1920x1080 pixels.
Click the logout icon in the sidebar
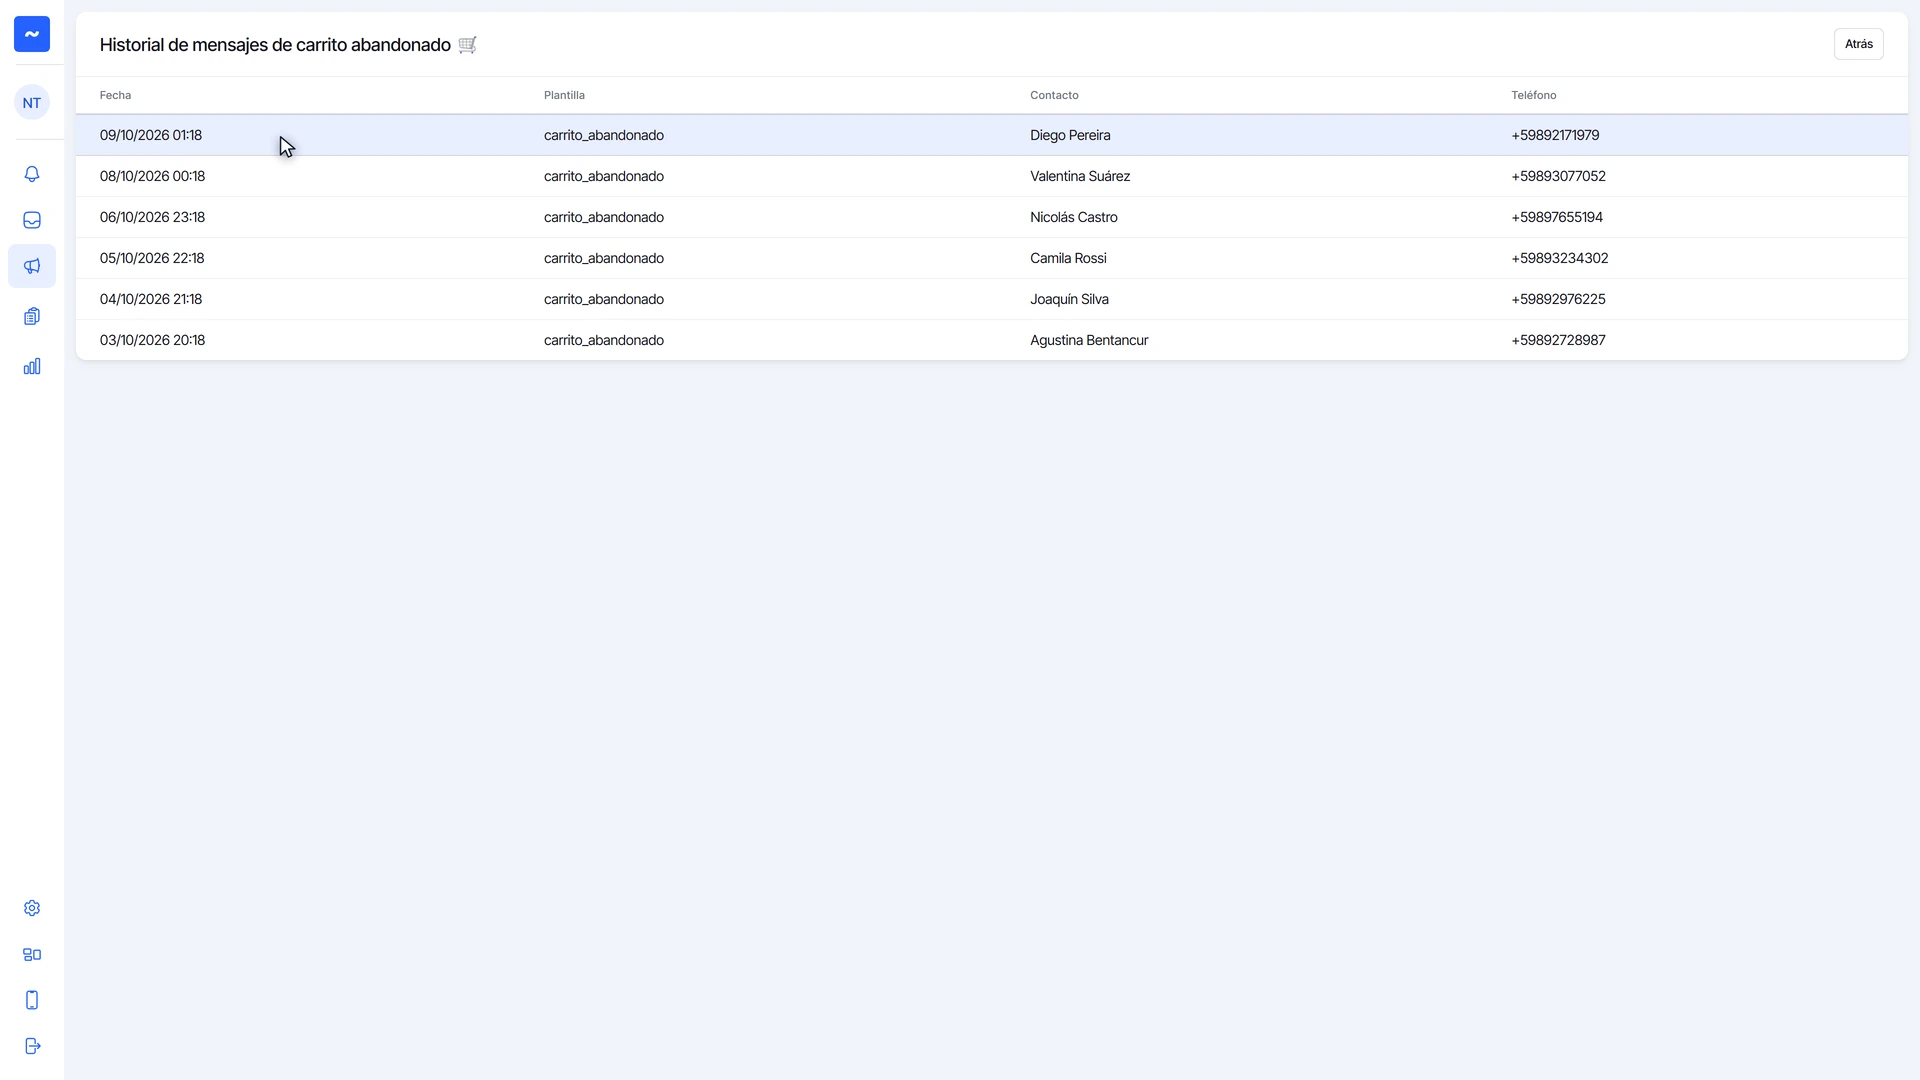point(32,1046)
